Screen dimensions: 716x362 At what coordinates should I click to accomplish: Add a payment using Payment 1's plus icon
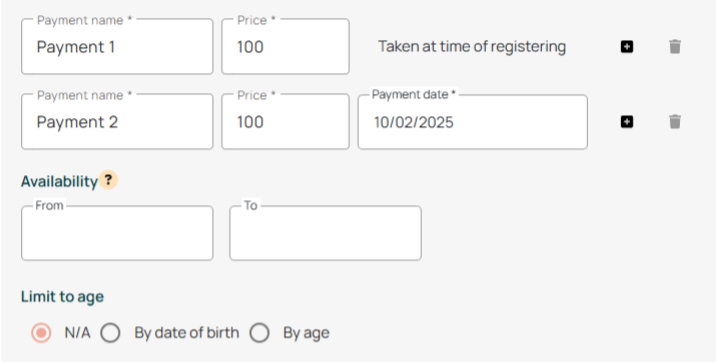pyautogui.click(x=626, y=47)
